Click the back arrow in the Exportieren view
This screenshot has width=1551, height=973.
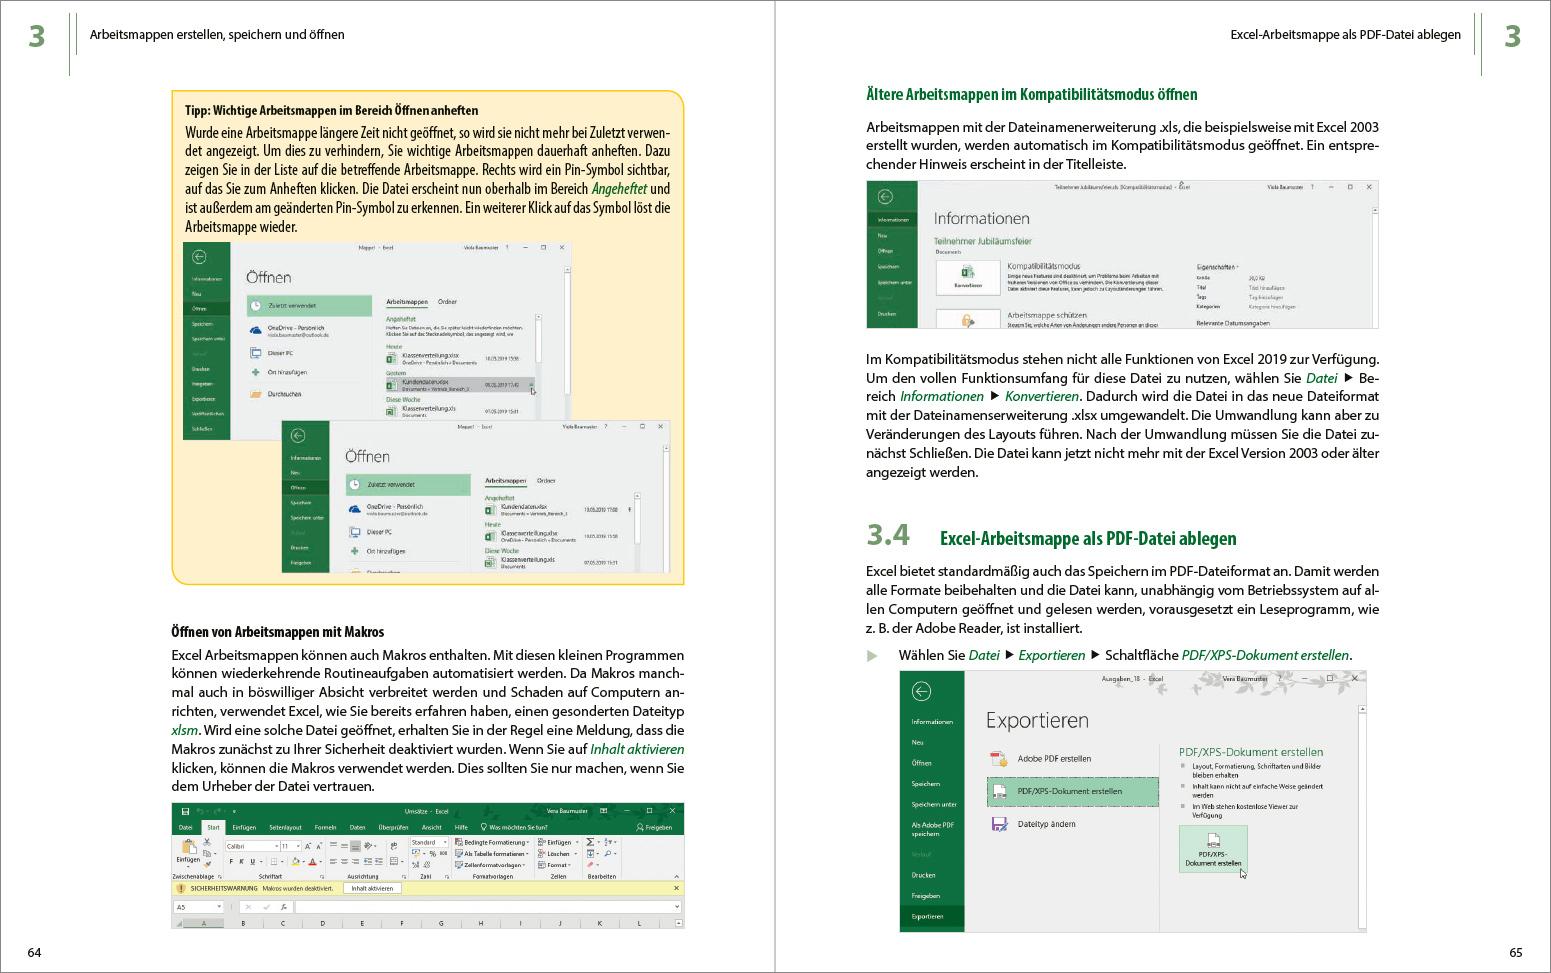pos(920,690)
